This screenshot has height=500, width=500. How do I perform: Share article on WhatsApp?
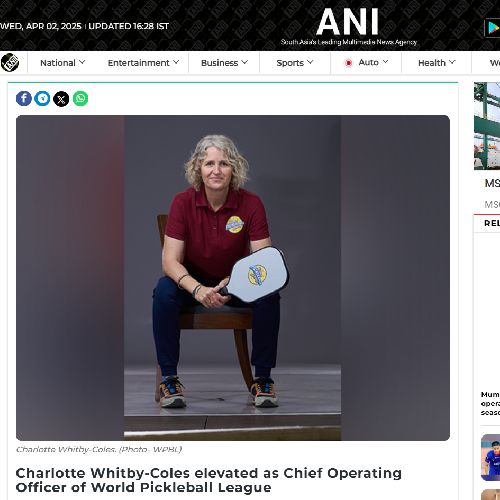coord(80,99)
